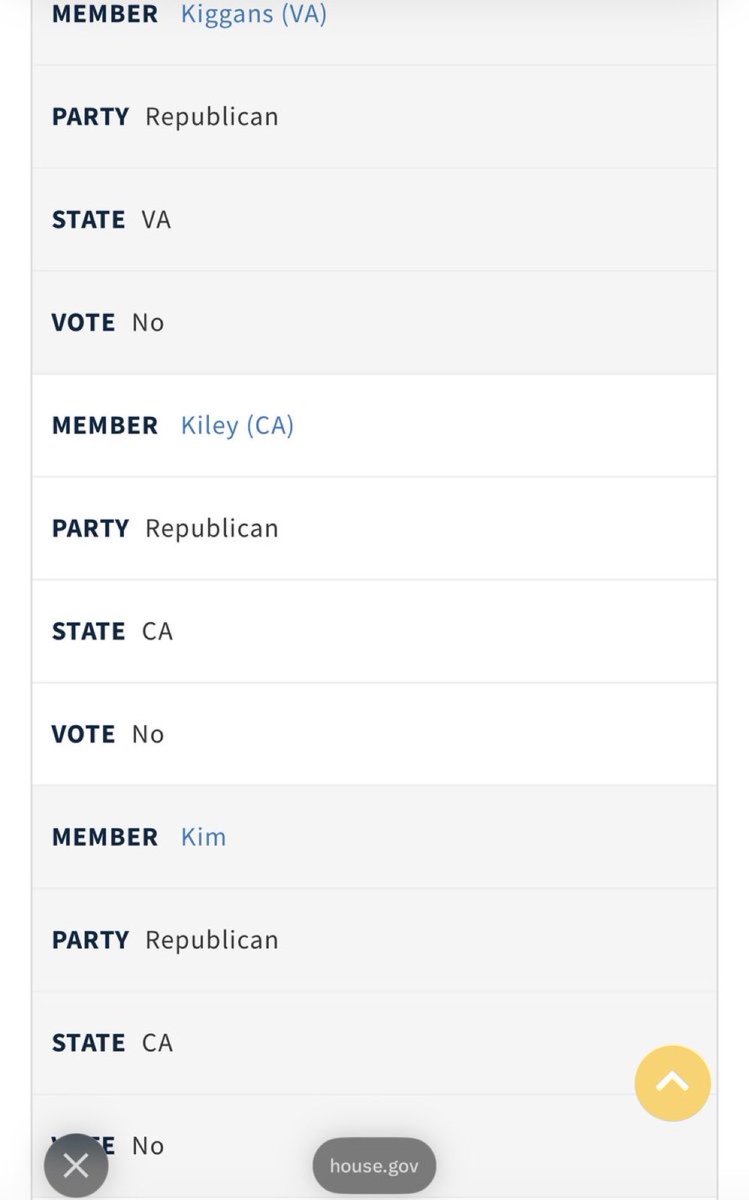Select the CA state value under Kiley

tap(157, 632)
